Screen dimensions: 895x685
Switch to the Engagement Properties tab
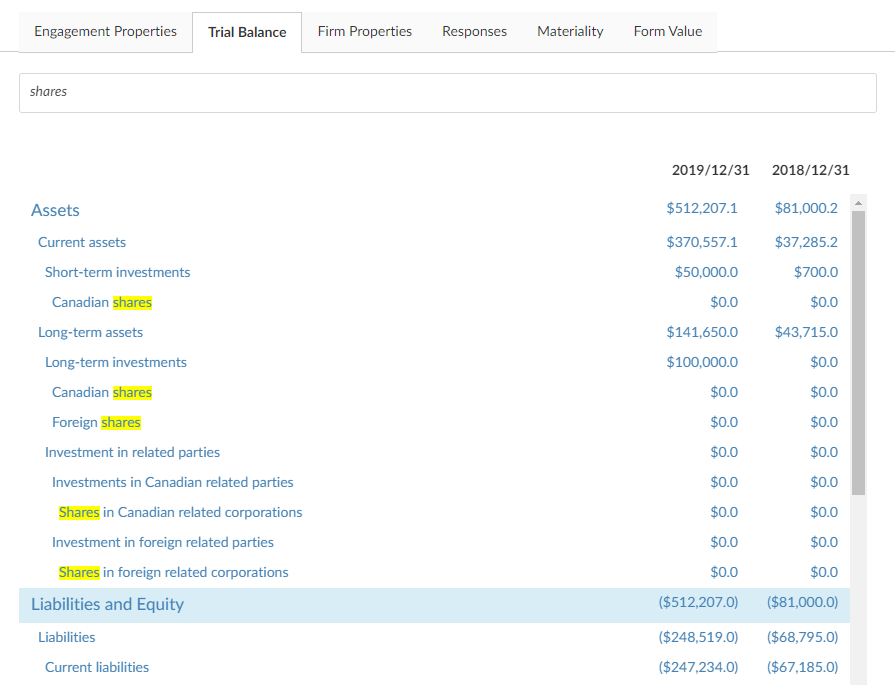pyautogui.click(x=105, y=31)
